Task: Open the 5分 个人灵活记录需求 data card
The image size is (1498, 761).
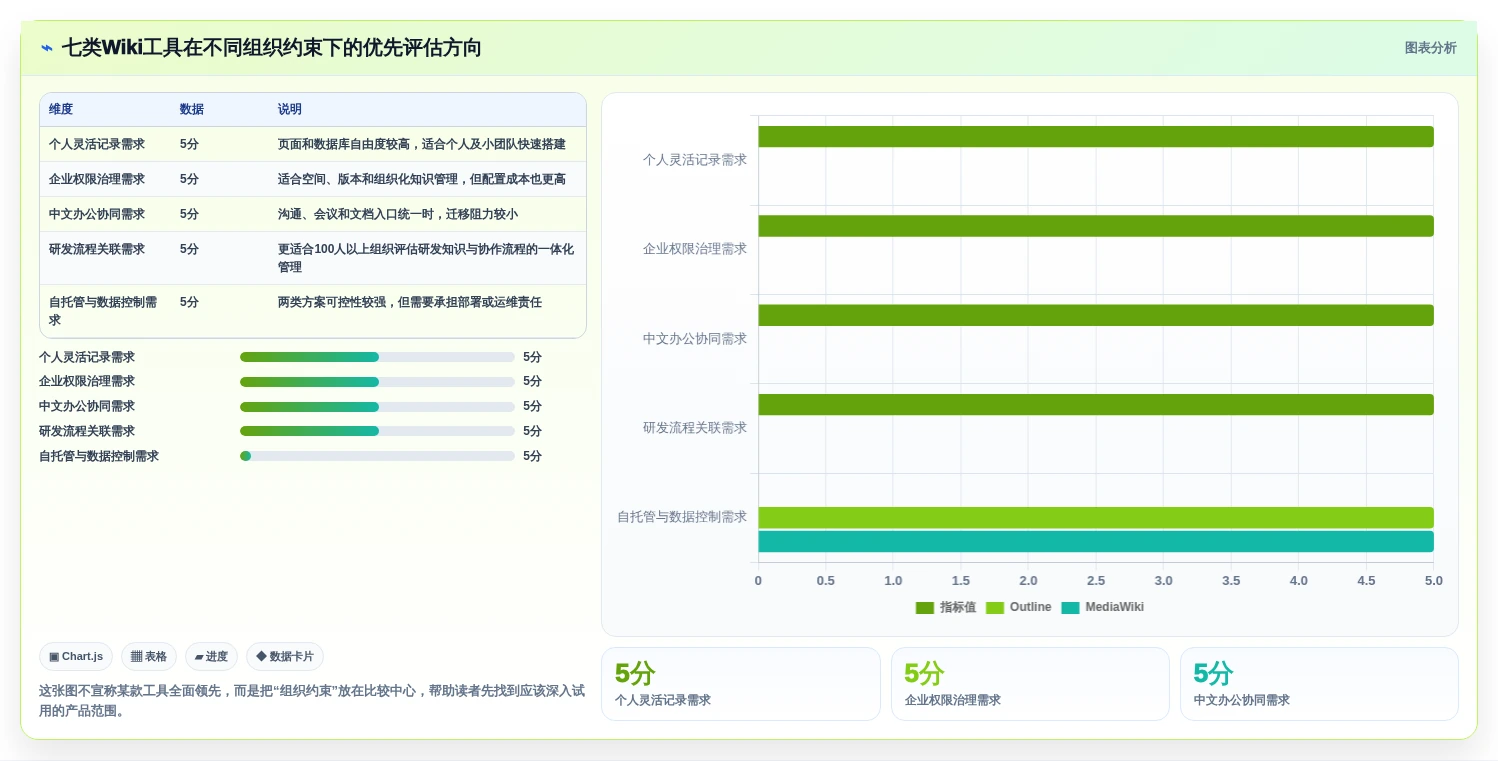Action: click(x=741, y=684)
